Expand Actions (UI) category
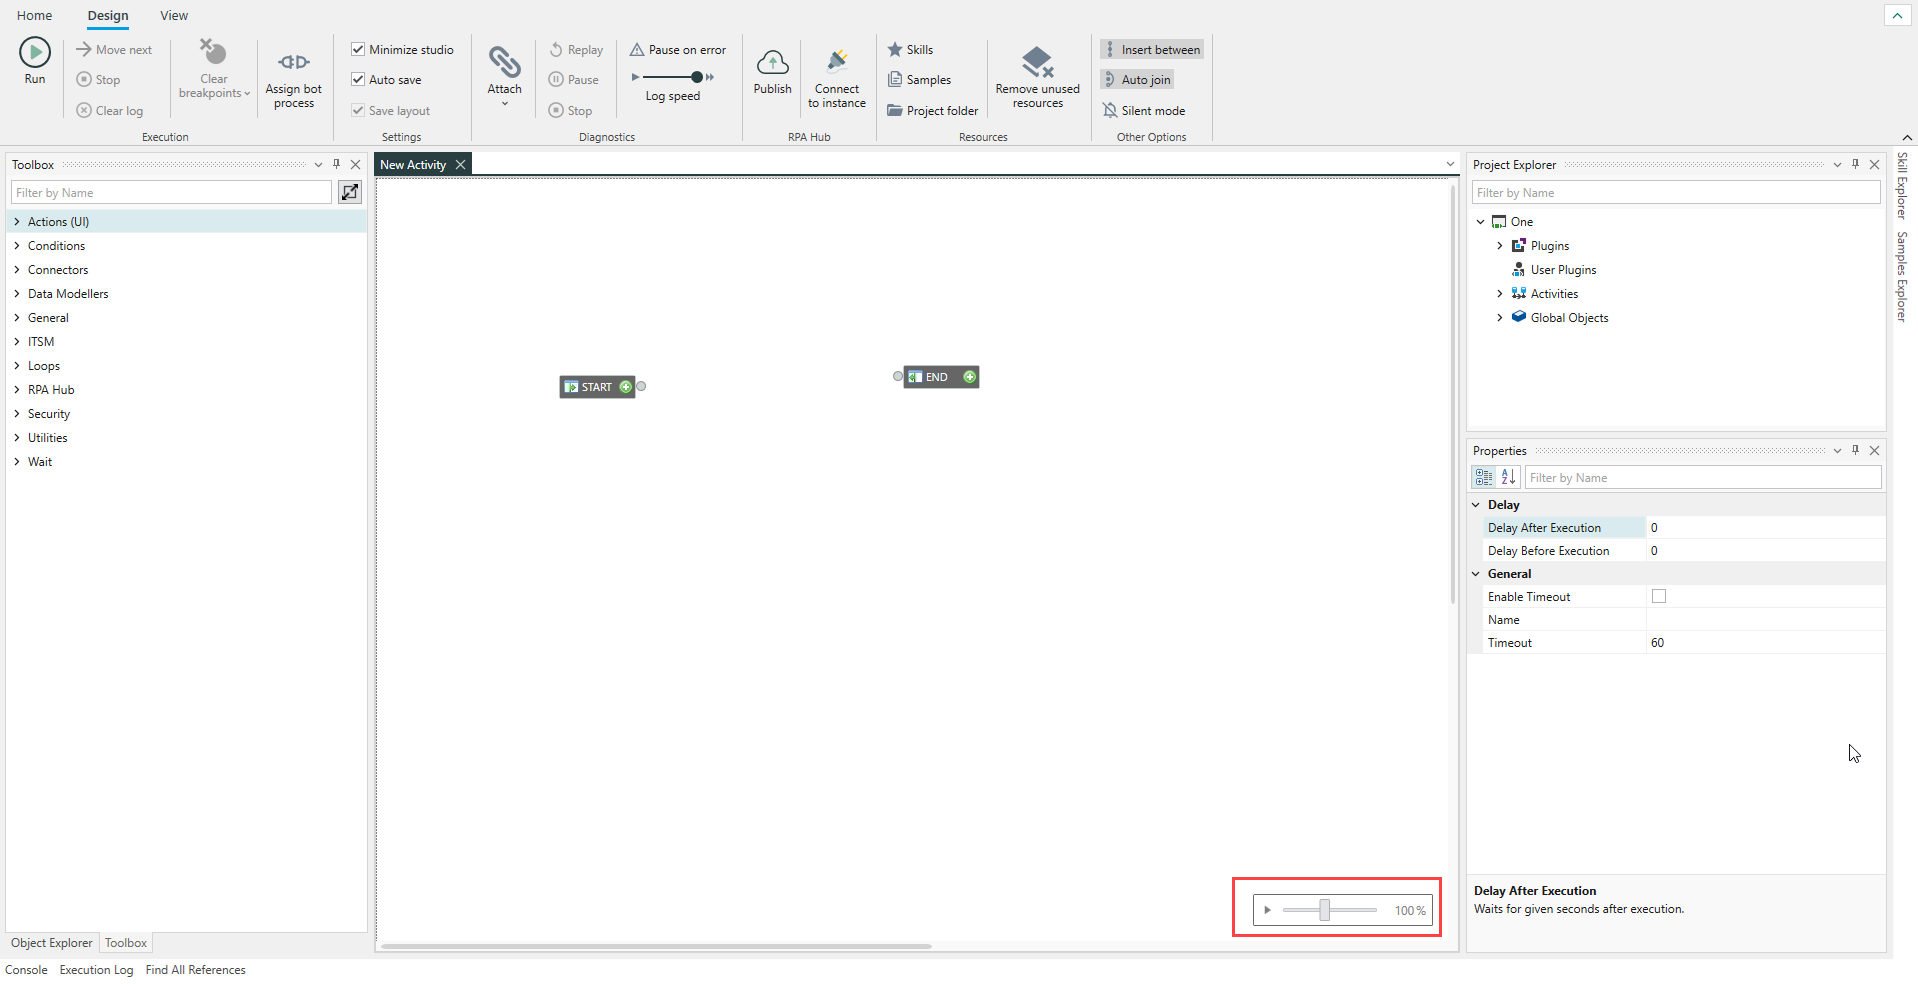This screenshot has height=984, width=1918. (17, 222)
